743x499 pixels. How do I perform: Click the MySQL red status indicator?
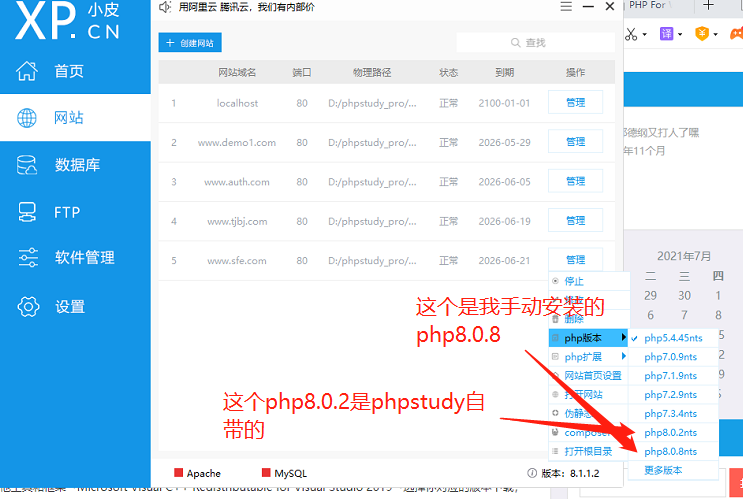266,472
